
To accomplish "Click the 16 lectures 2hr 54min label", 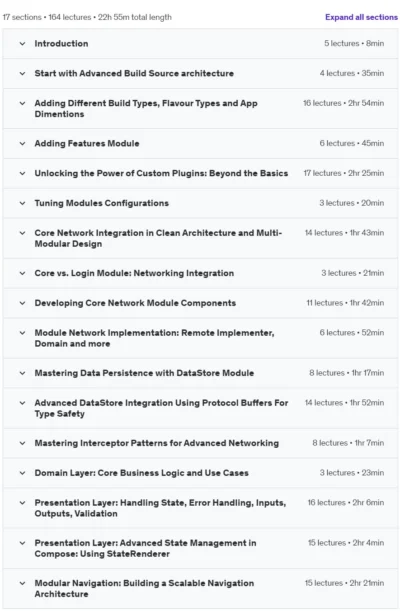I will point(344,103).
